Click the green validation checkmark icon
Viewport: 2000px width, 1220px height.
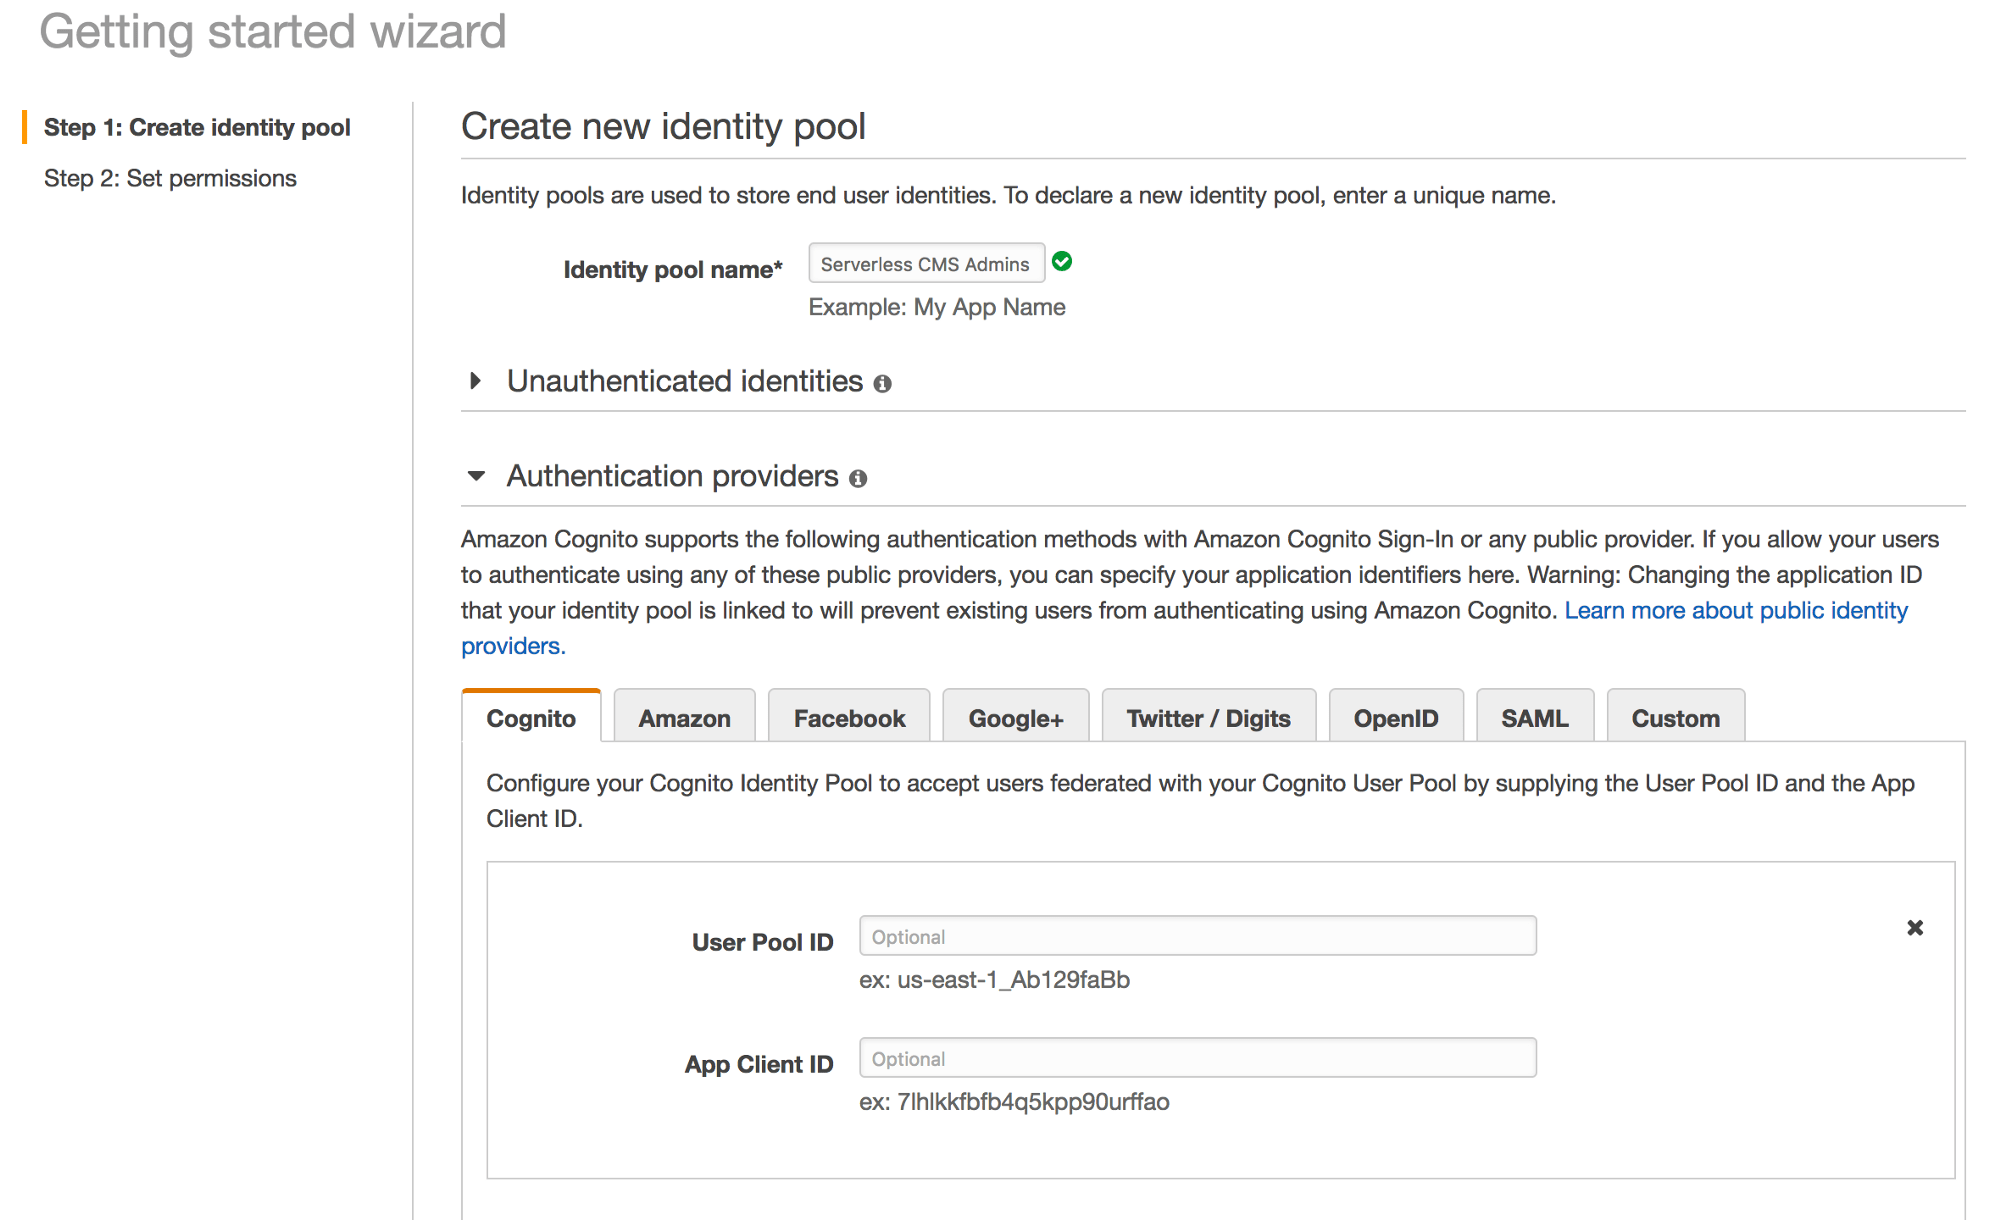click(1063, 261)
